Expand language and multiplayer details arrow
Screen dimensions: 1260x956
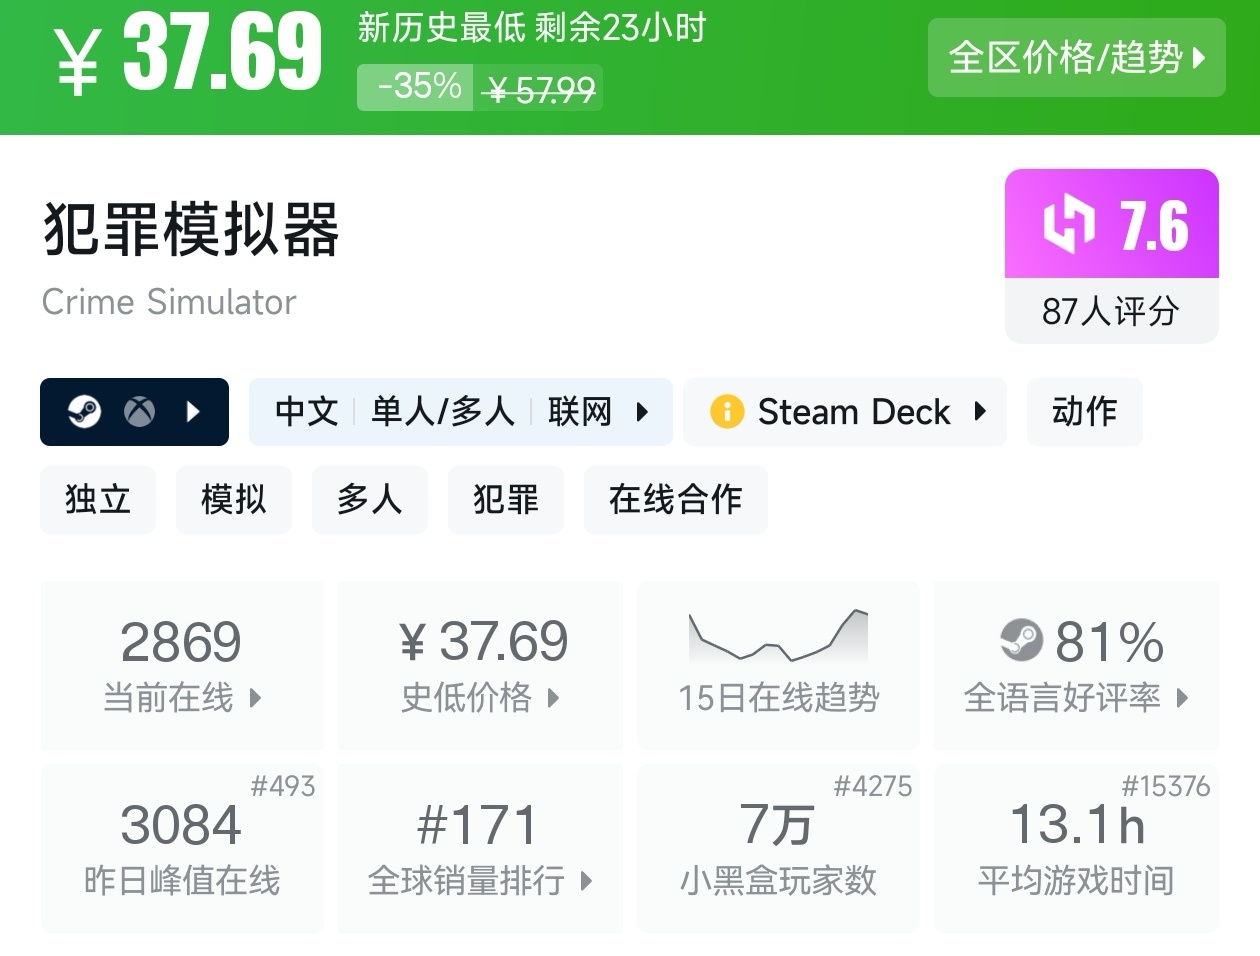click(643, 411)
